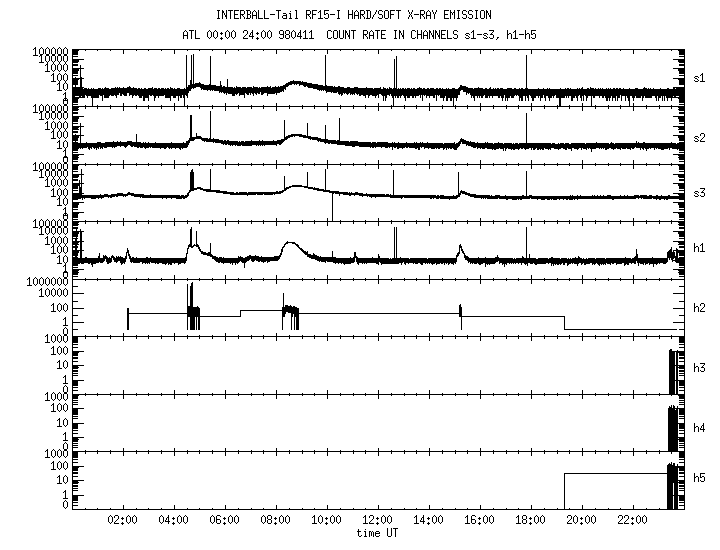Screen dimensions: 720x550
Task: Click the h2 burst cluster near 04:40
Action: pos(193,307)
